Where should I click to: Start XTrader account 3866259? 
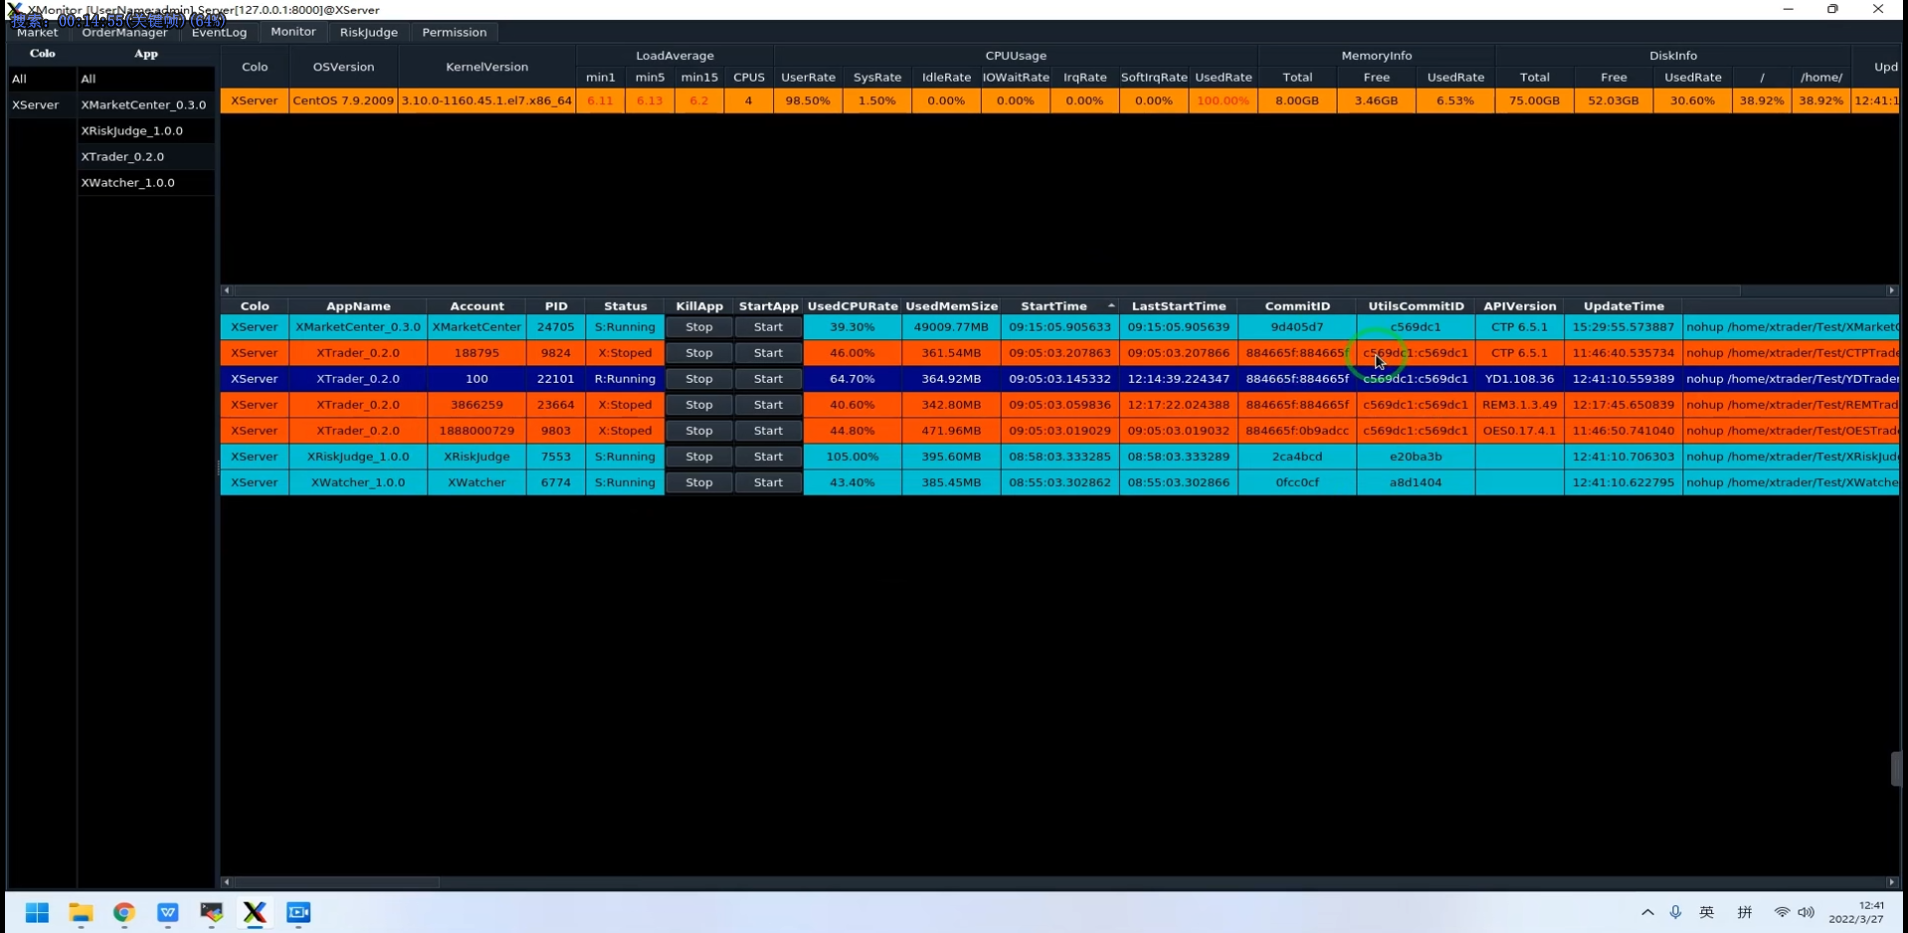[x=768, y=405]
